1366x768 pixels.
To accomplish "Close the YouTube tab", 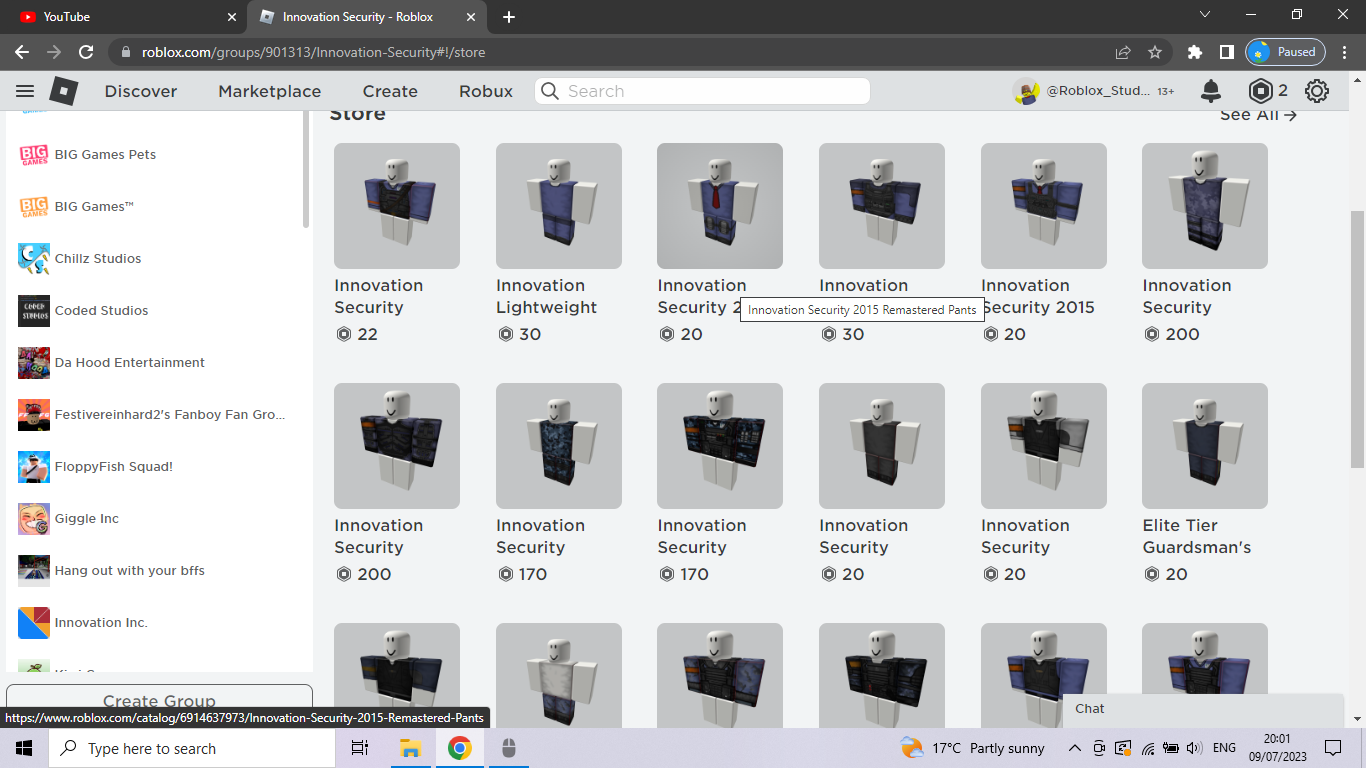I will click(232, 17).
